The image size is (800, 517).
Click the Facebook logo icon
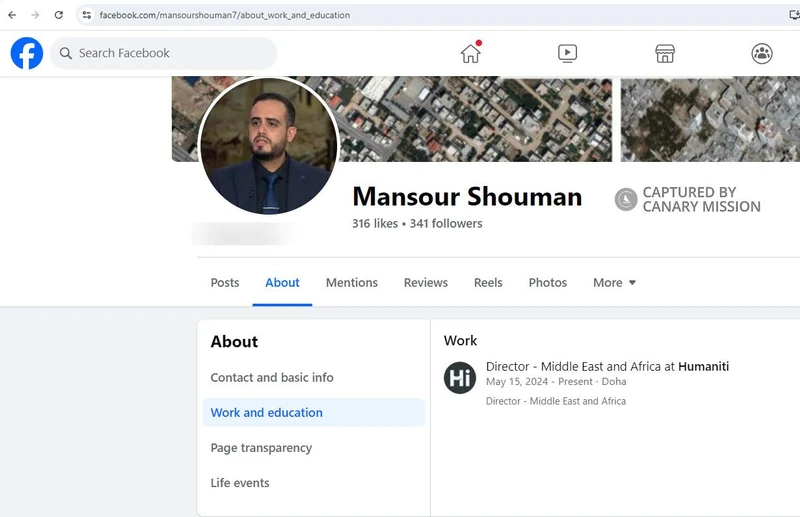[27, 53]
